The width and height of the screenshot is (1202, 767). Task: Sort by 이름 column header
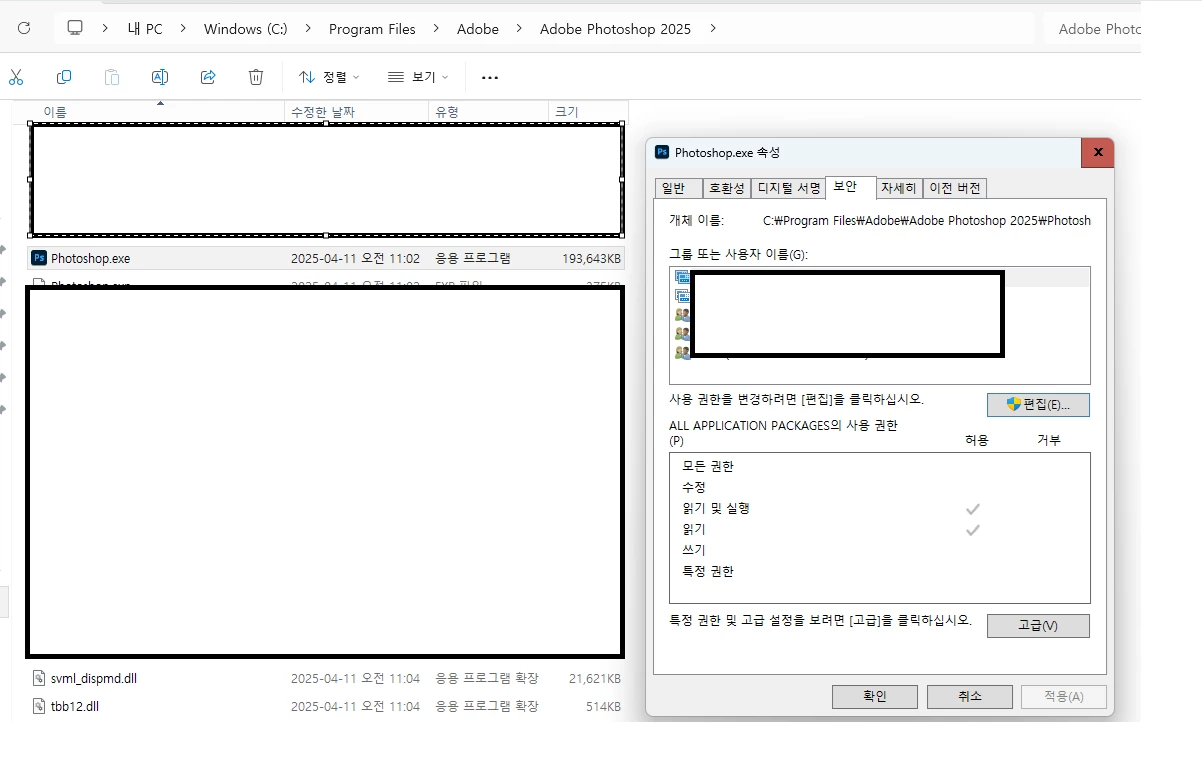point(156,112)
